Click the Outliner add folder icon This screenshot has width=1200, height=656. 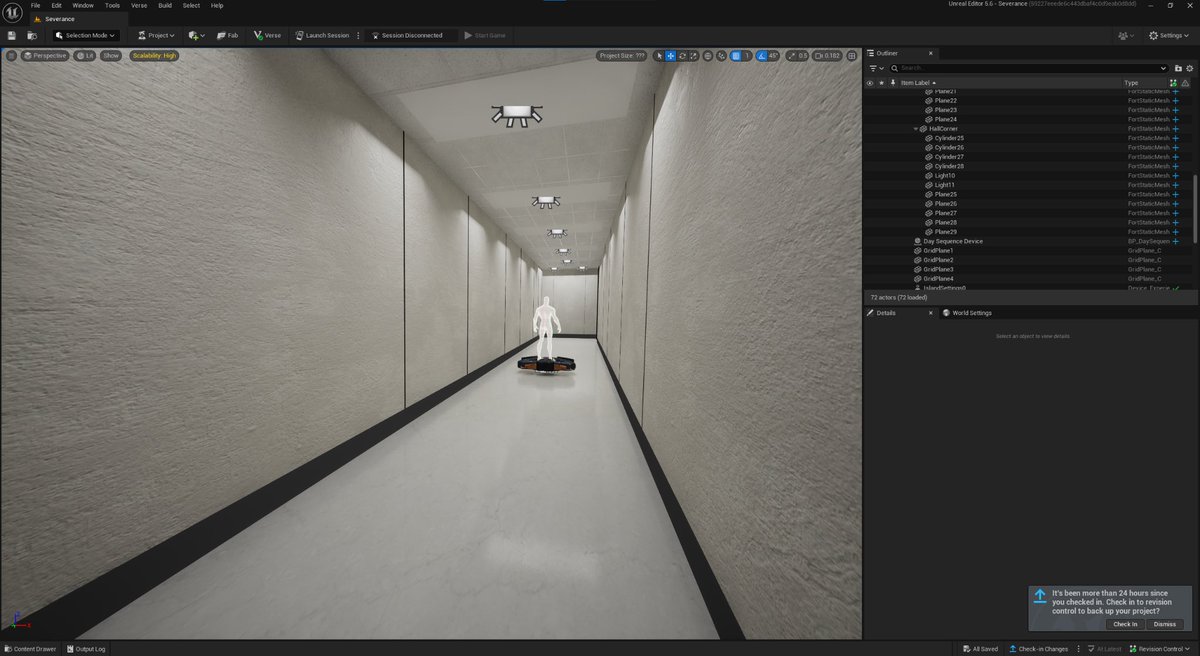click(1178, 68)
